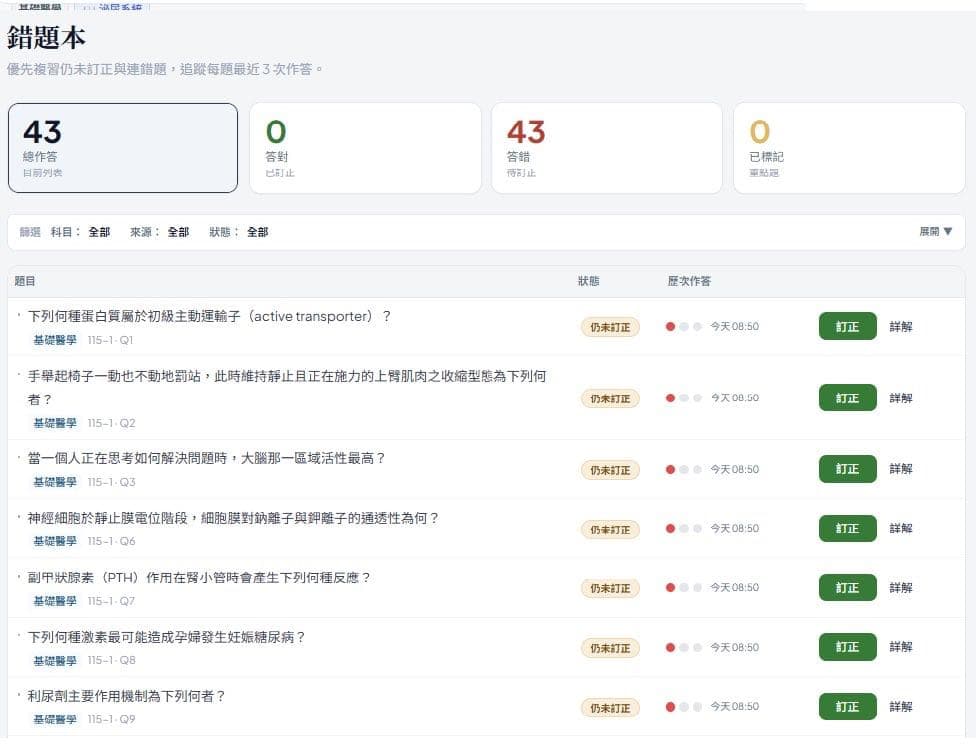Screen dimensions: 977x744
Task: Select the 已標記 0 summary card
Action: 849,148
